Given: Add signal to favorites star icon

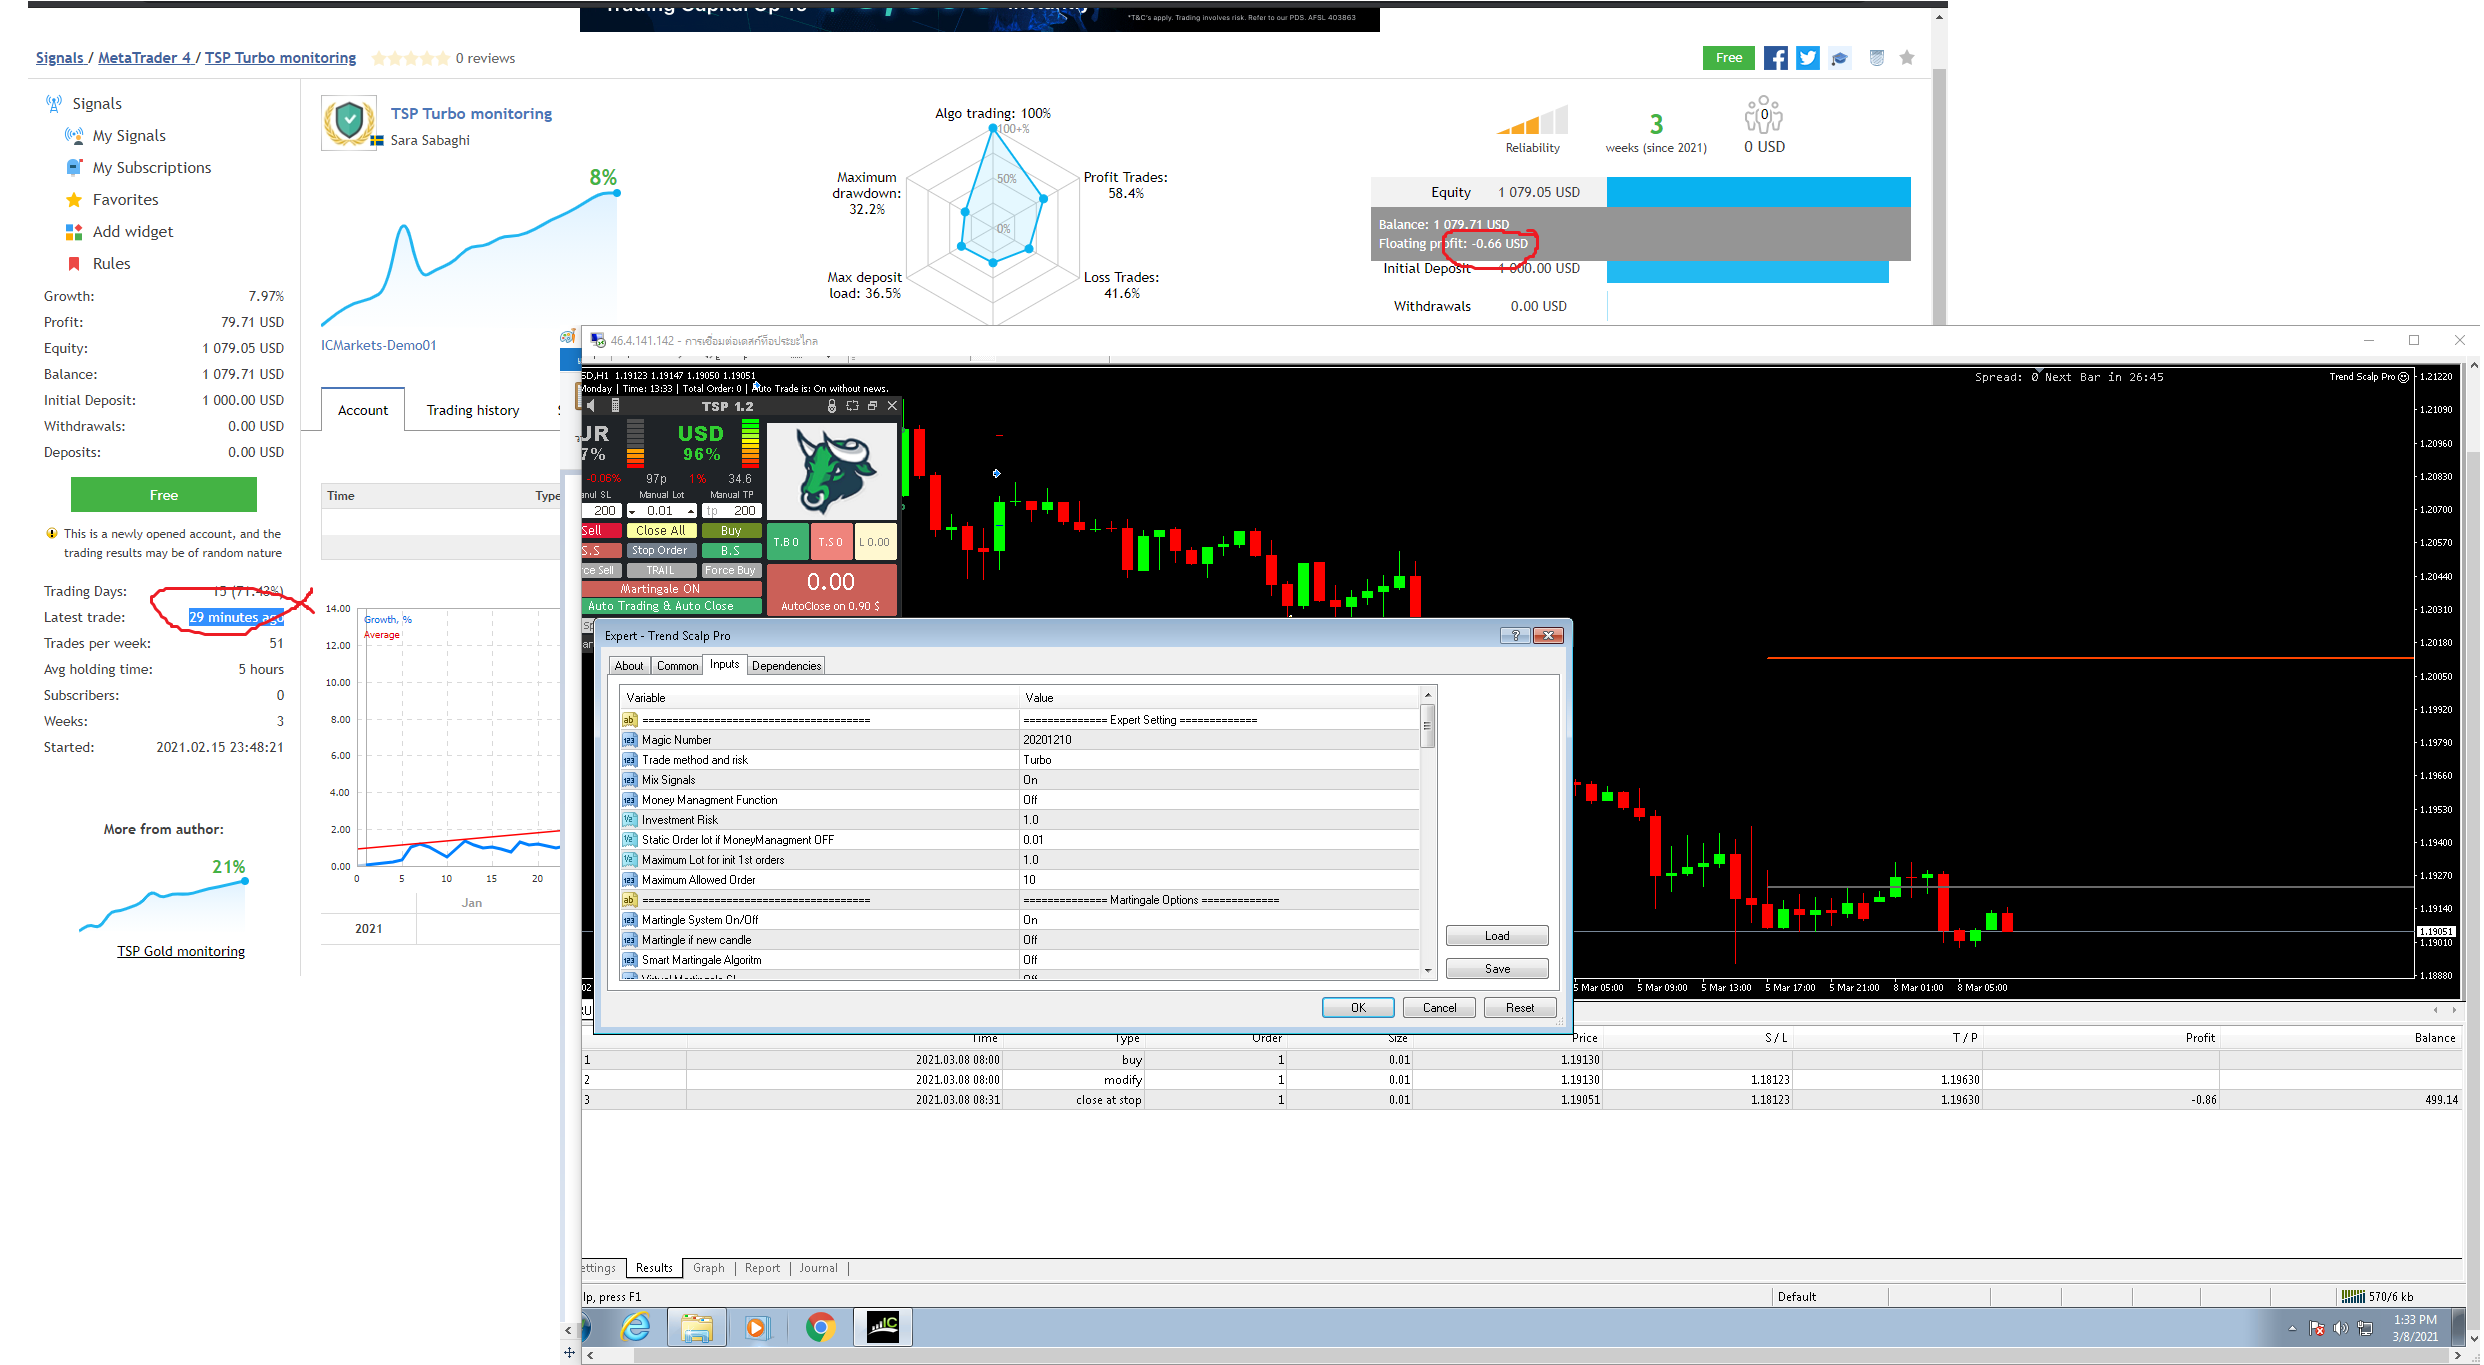Looking at the screenshot, I should (x=1907, y=58).
